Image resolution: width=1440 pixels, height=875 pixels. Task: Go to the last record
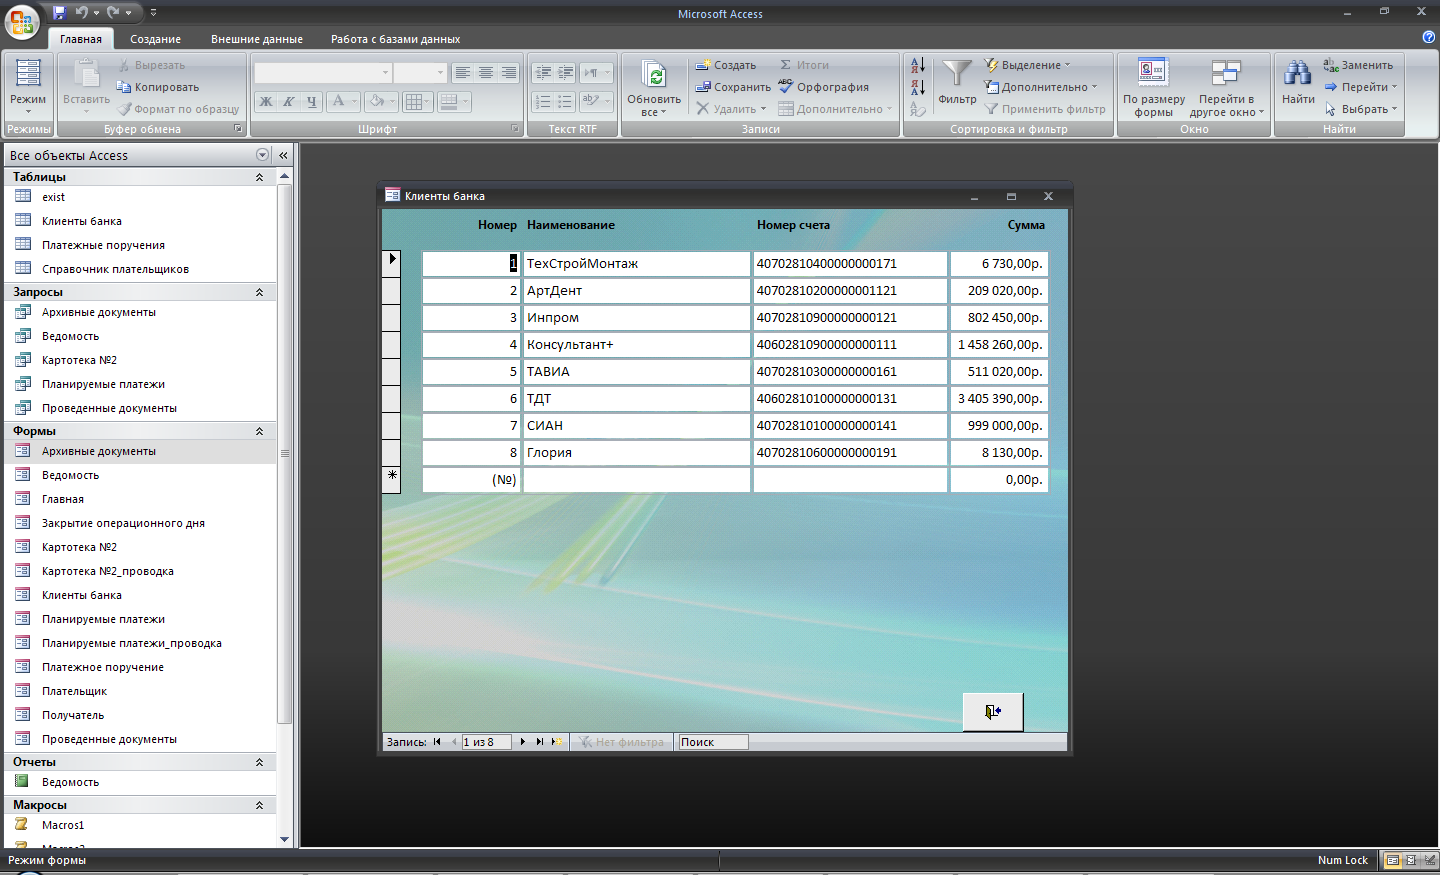(x=539, y=742)
